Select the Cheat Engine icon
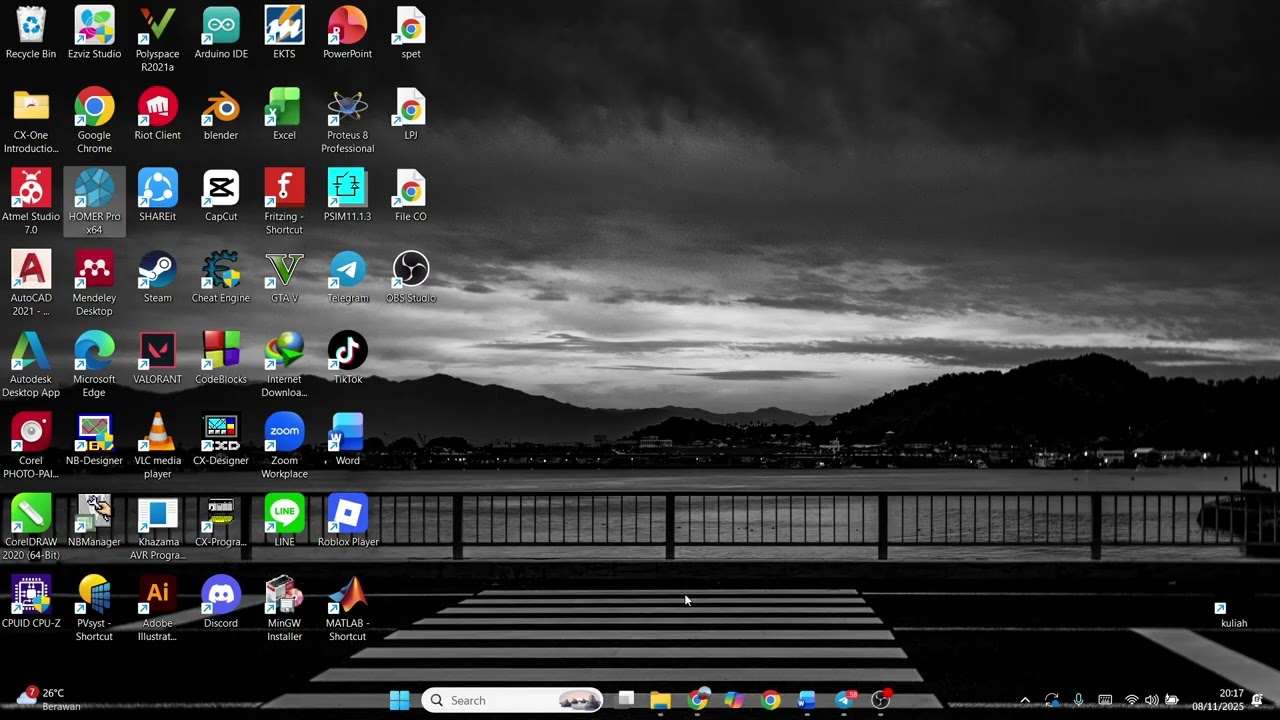The image size is (1280, 720). pyautogui.click(x=221, y=277)
